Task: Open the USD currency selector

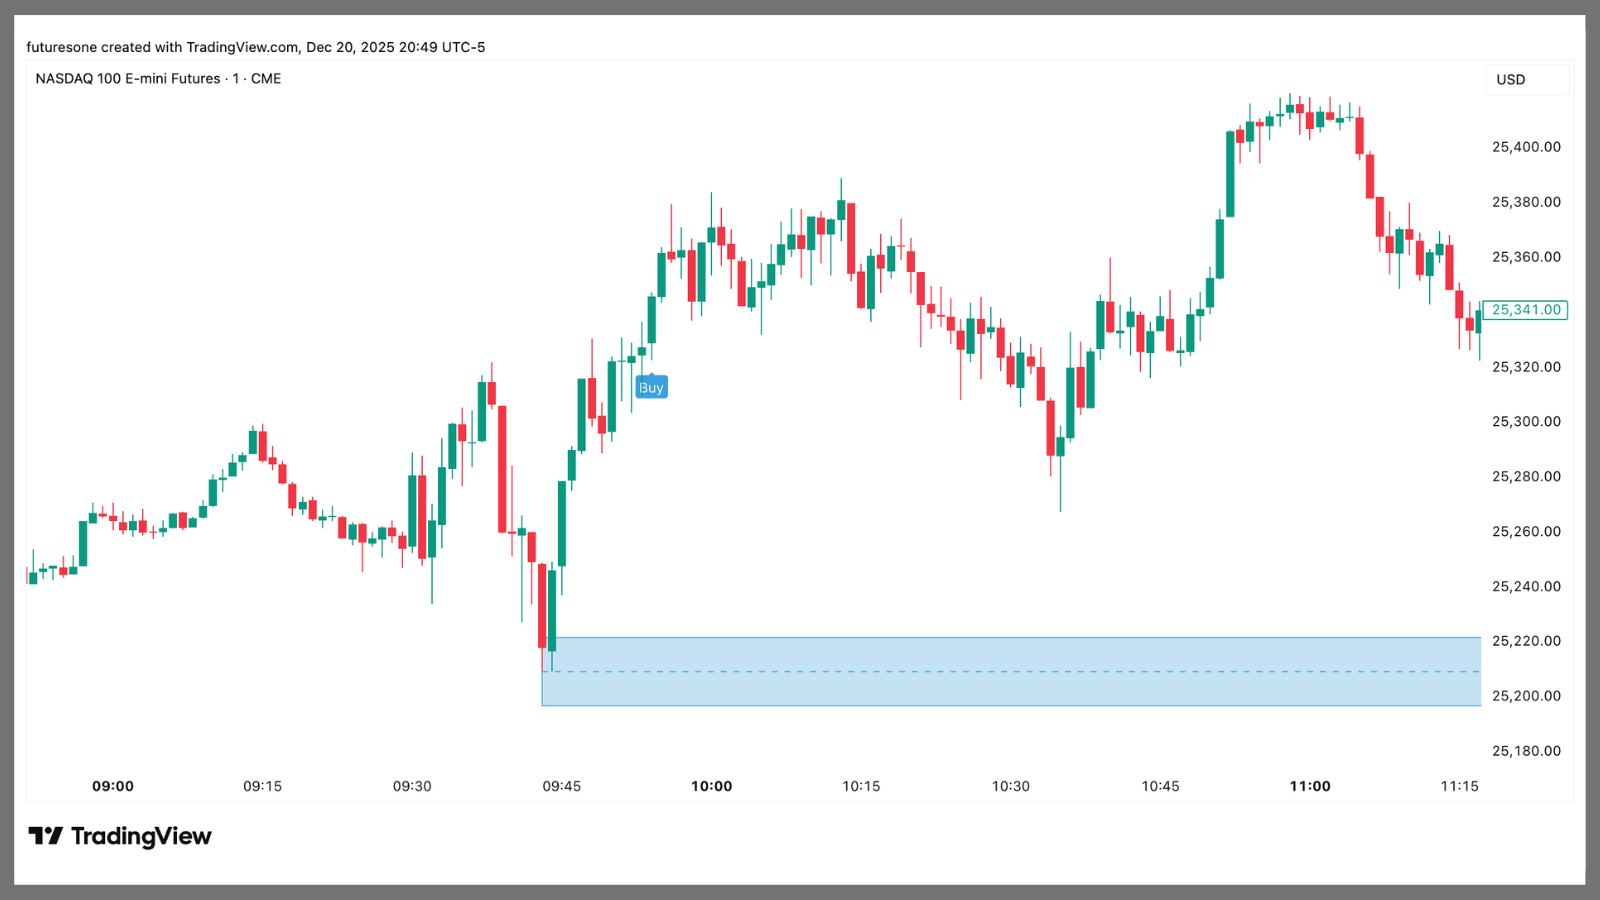Action: click(1510, 80)
